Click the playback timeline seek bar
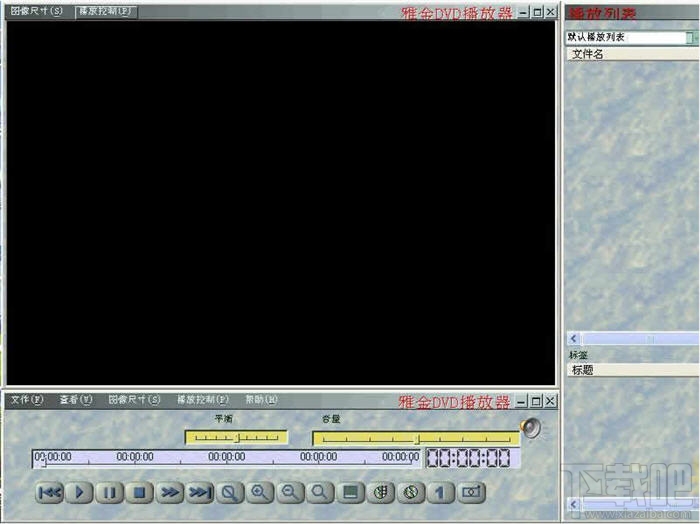Image resolution: width=700 pixels, height=524 pixels. [226, 459]
